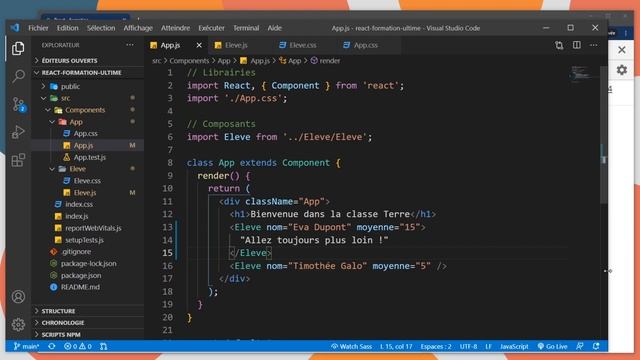
Task: Open changes compare icon in editor toolbar
Action: 559,45
